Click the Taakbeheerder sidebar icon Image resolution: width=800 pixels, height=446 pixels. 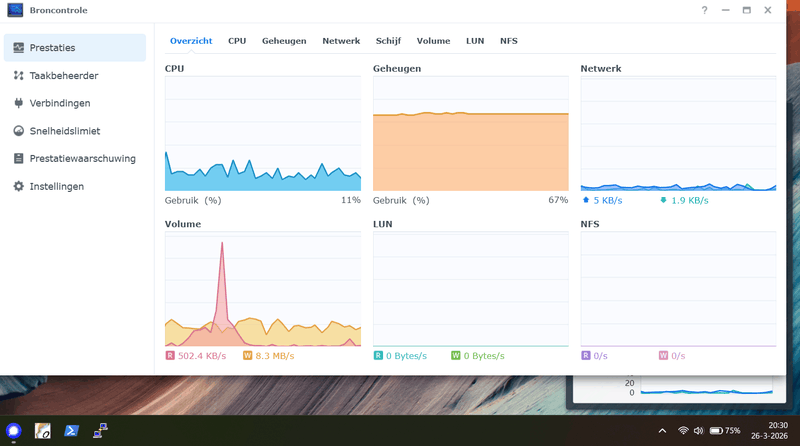click(x=18, y=76)
